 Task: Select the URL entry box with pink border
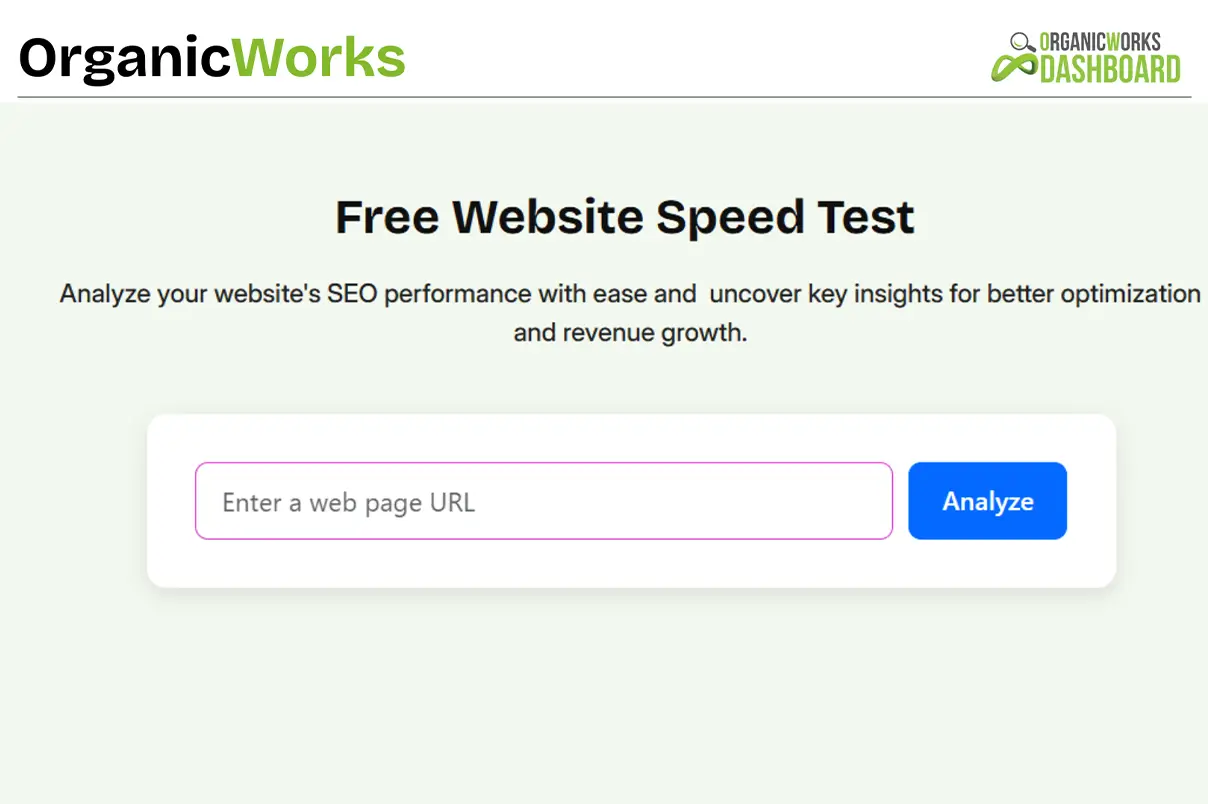(x=543, y=501)
